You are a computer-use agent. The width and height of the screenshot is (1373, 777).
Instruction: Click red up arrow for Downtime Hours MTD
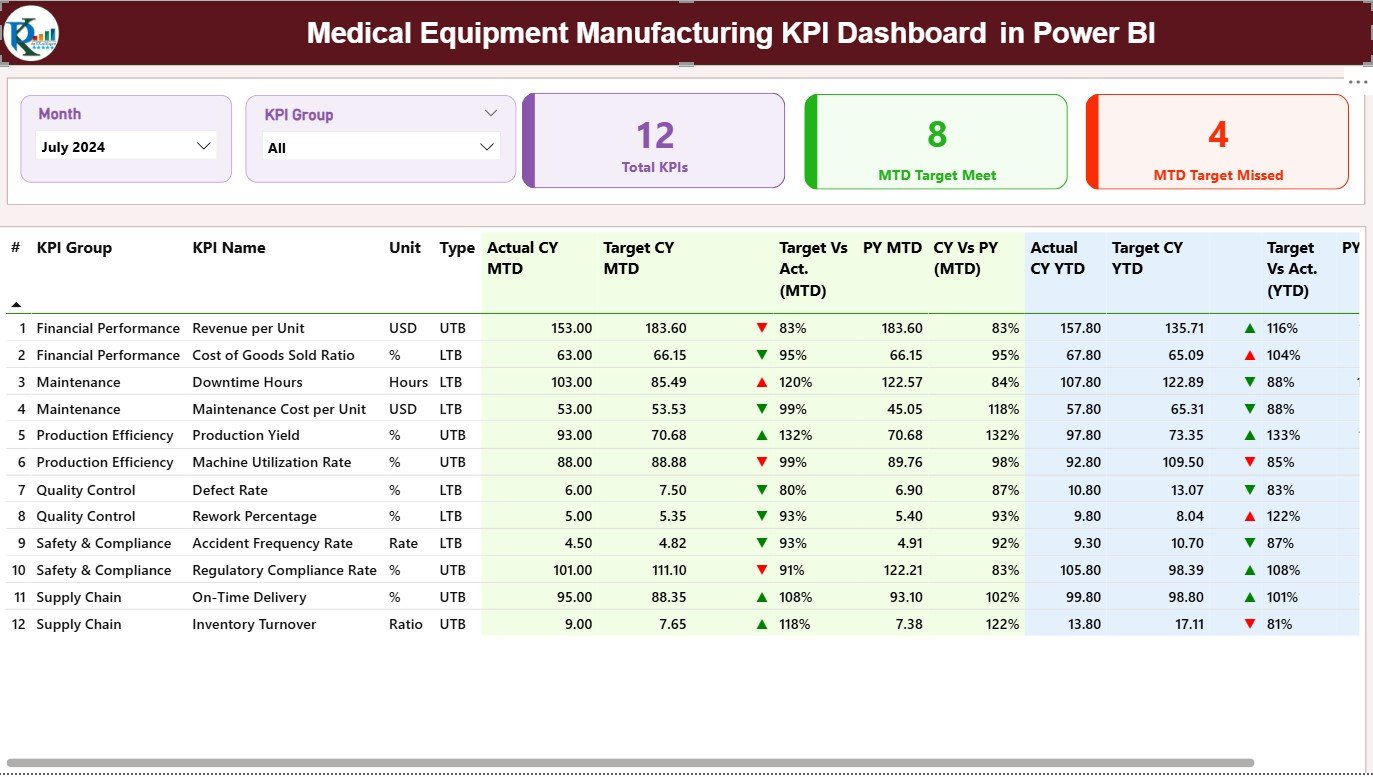click(x=762, y=382)
